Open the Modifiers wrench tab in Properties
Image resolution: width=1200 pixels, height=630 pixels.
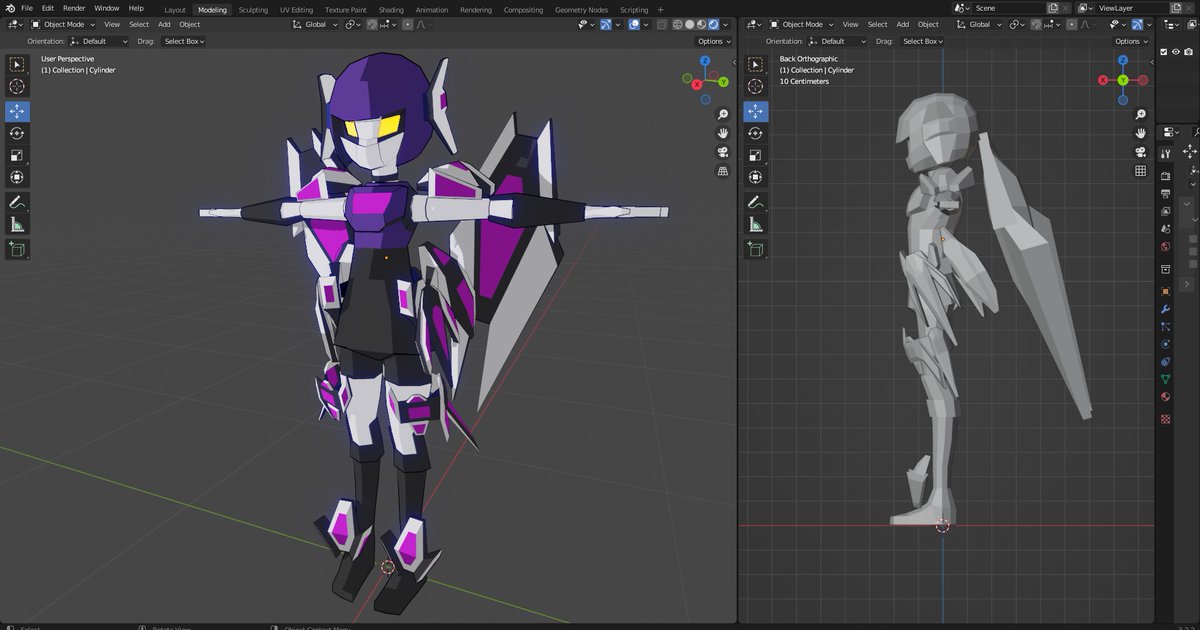coord(1165,309)
